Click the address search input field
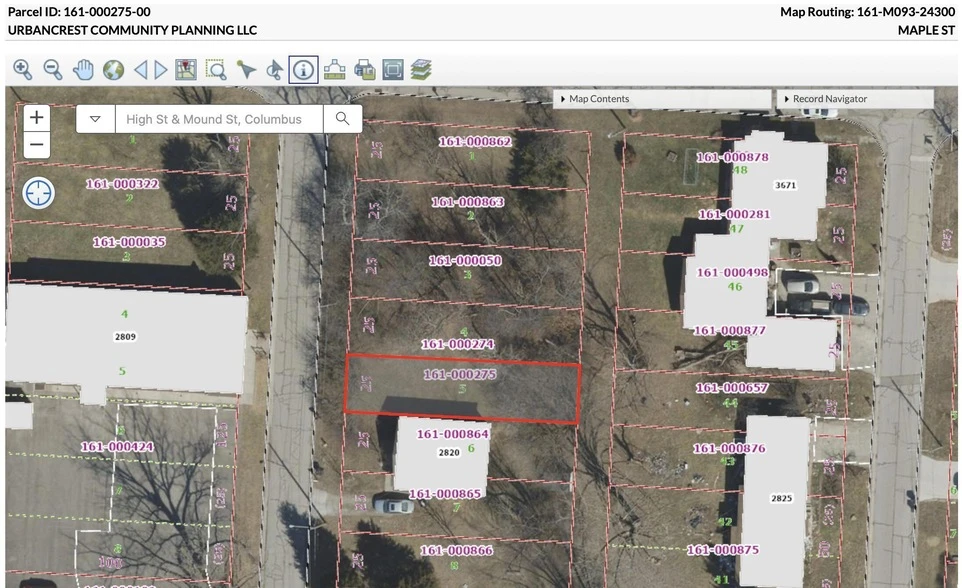The height and width of the screenshot is (588, 962). (x=219, y=119)
